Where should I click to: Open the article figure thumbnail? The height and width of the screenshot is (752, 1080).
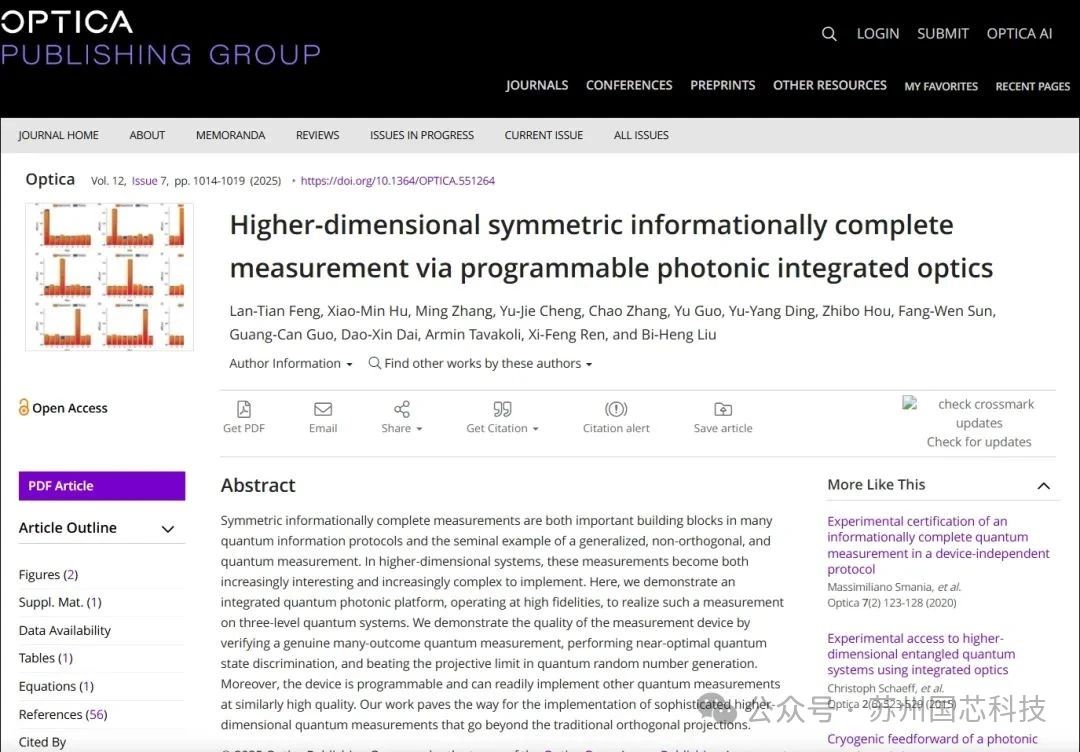pyautogui.click(x=110, y=277)
